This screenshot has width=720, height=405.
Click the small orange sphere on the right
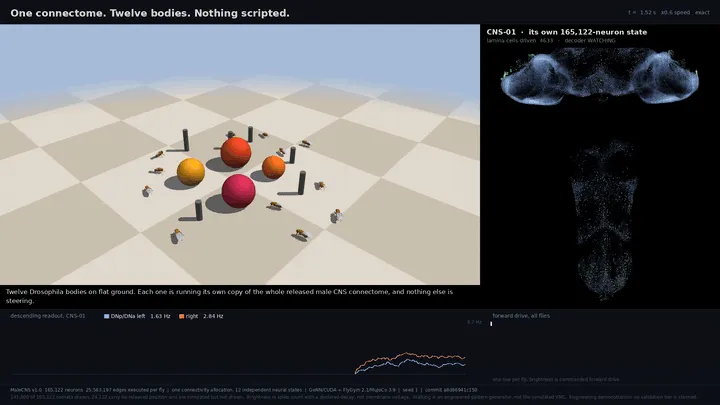[274, 167]
